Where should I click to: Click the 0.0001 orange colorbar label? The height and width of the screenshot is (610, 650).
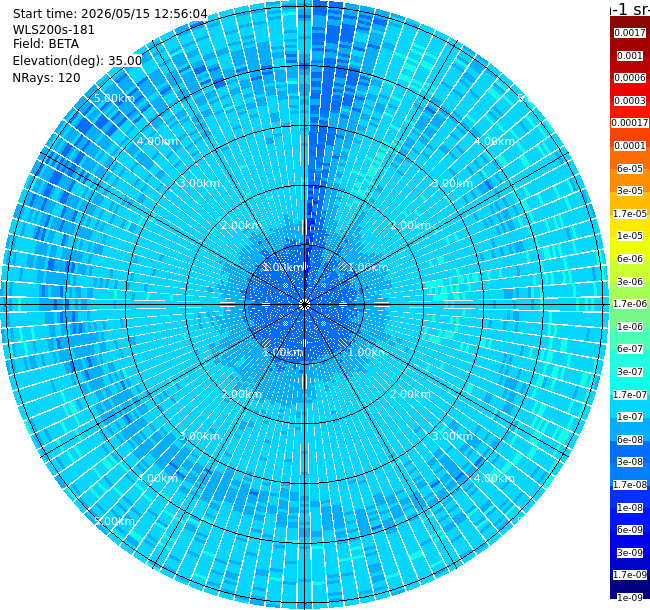pos(630,146)
